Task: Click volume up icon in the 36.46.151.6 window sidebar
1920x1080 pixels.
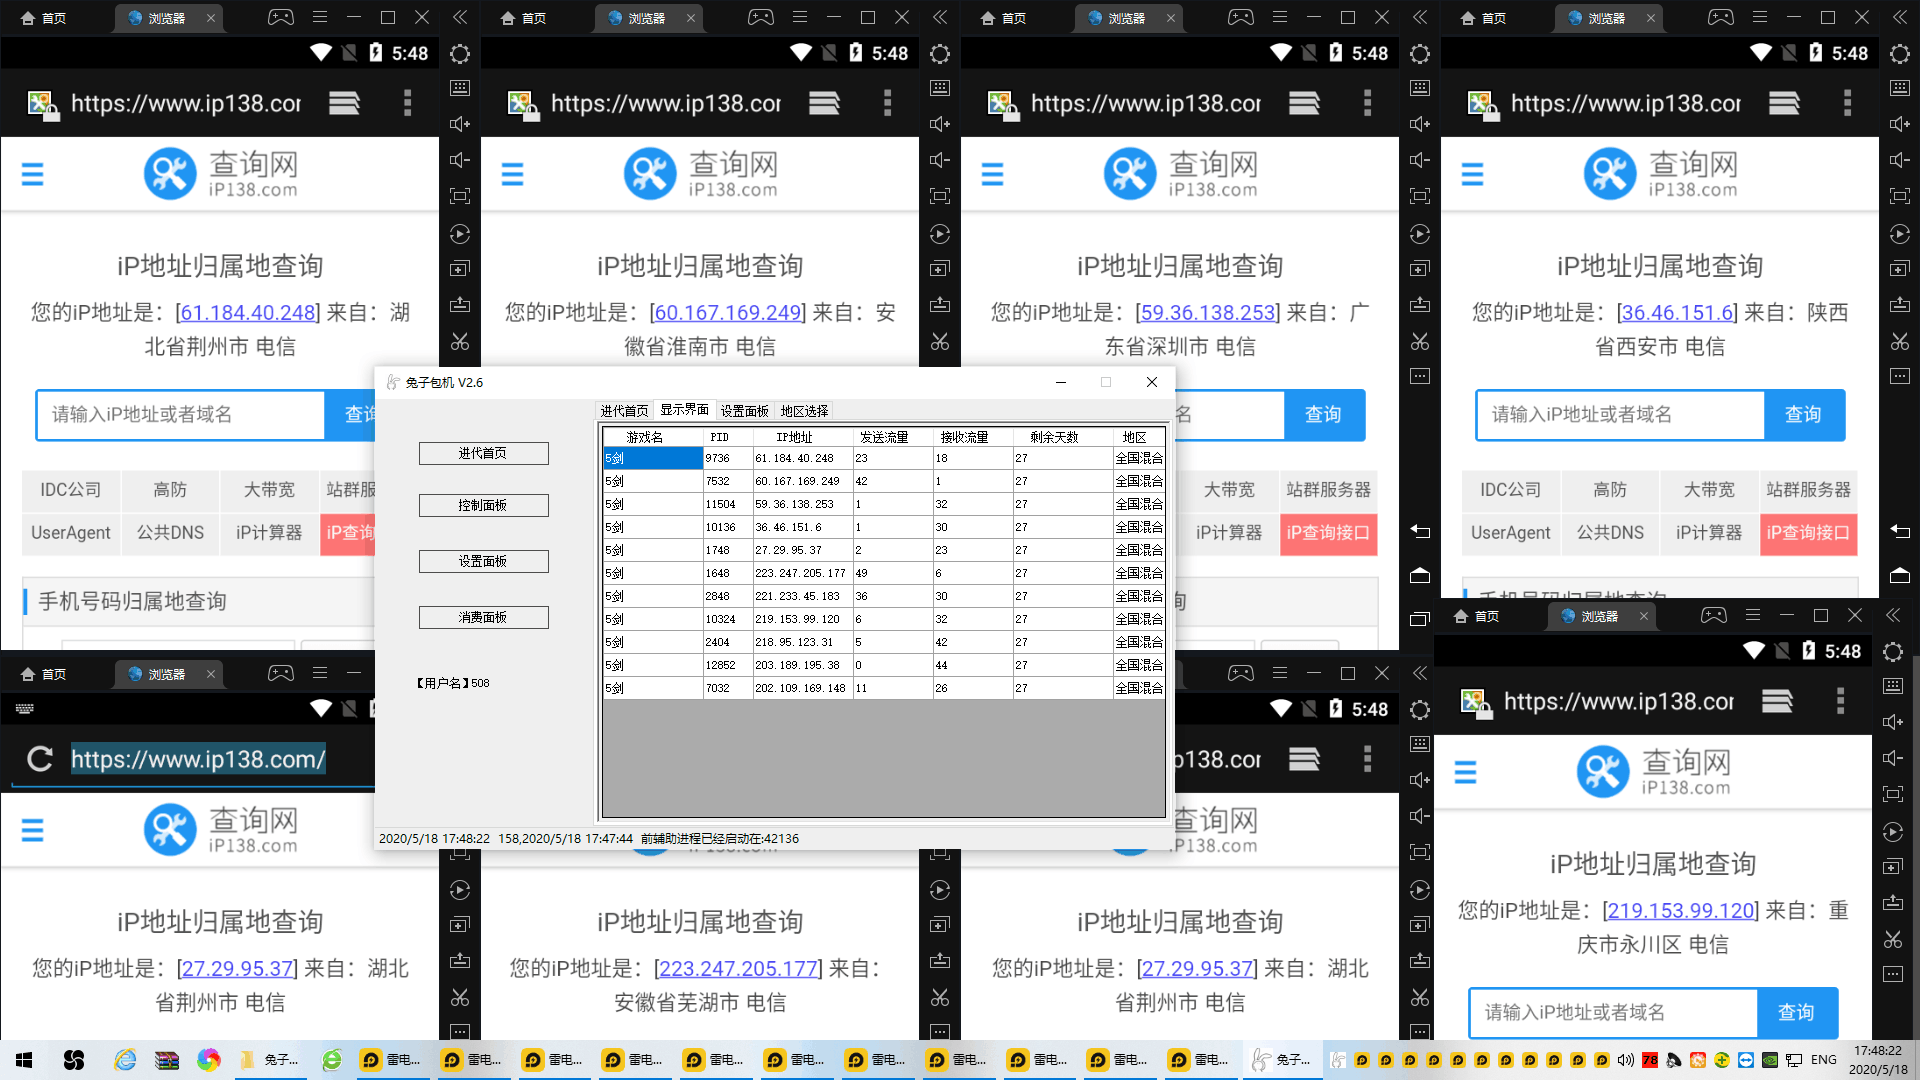Action: click(1900, 124)
